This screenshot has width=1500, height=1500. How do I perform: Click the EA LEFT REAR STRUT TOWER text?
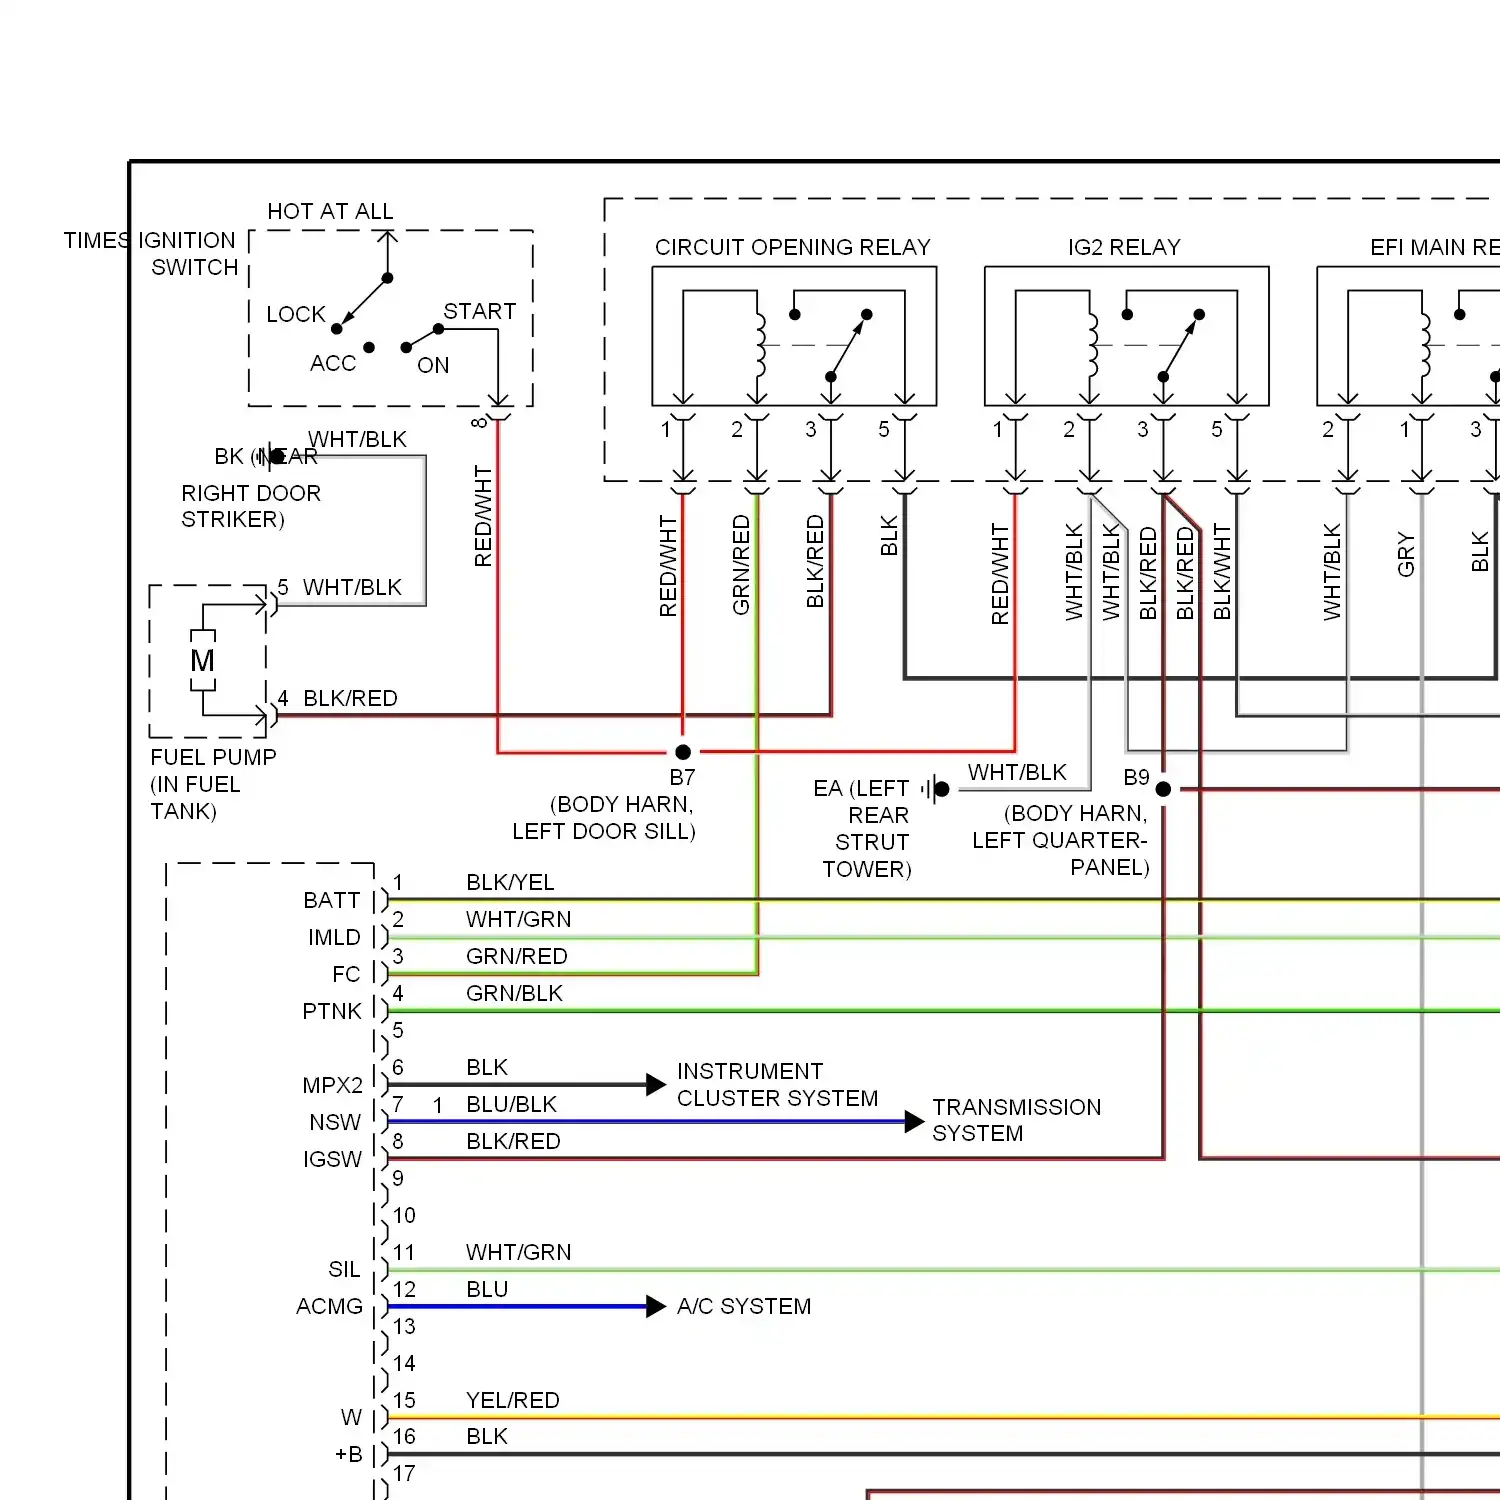(864, 829)
